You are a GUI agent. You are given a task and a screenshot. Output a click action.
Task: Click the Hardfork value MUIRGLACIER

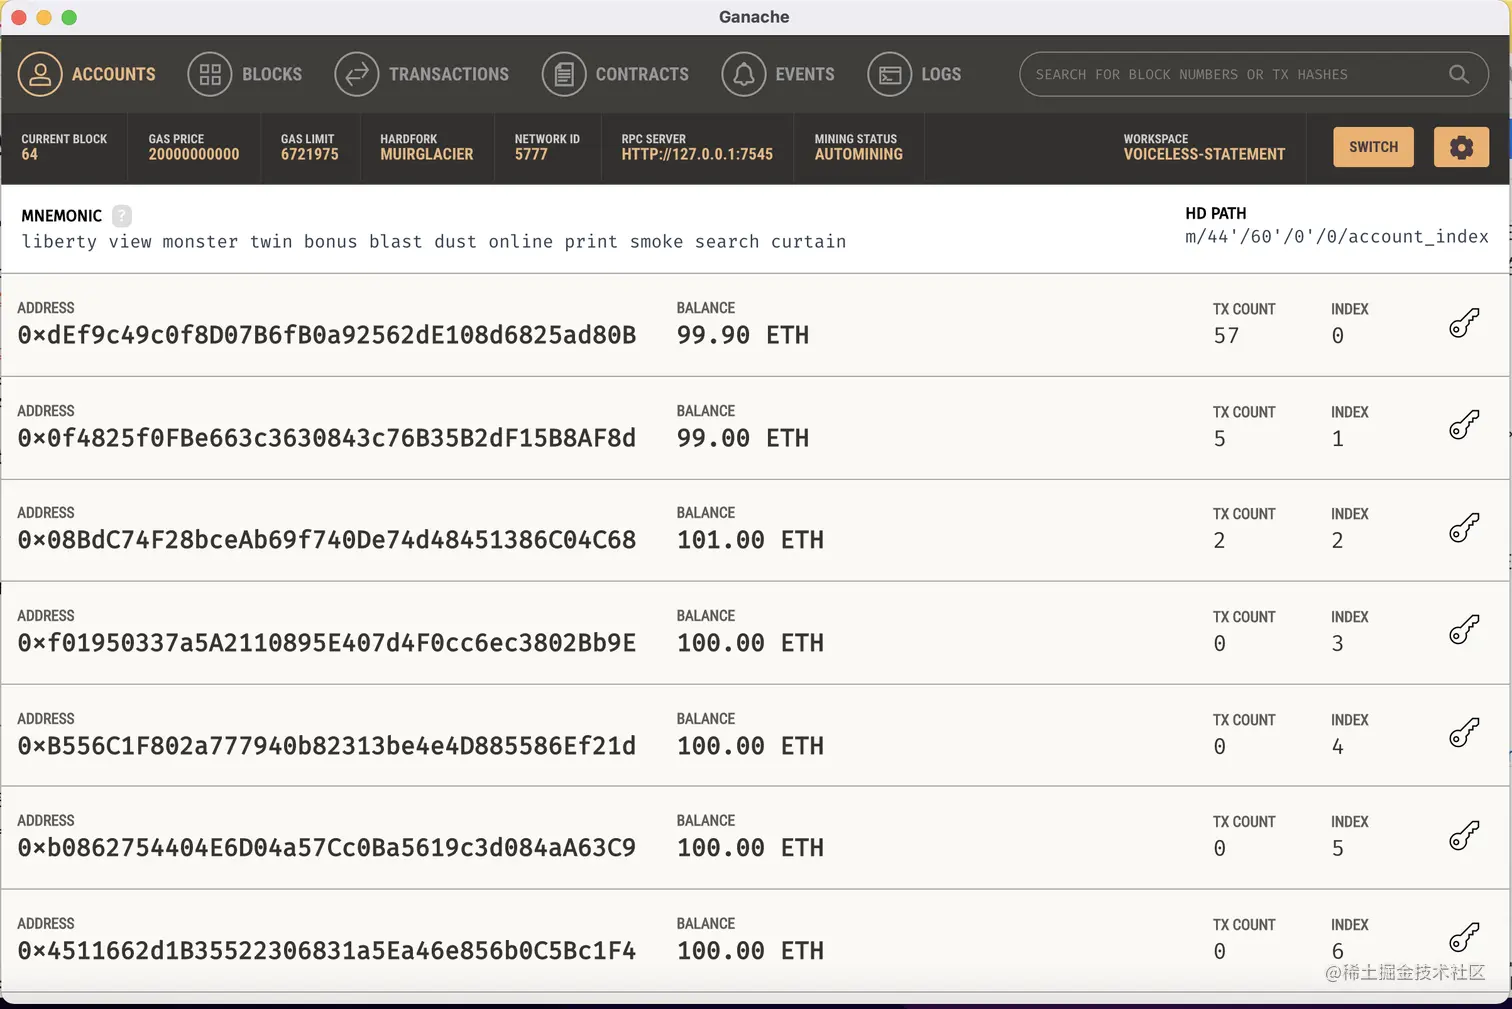(x=427, y=154)
